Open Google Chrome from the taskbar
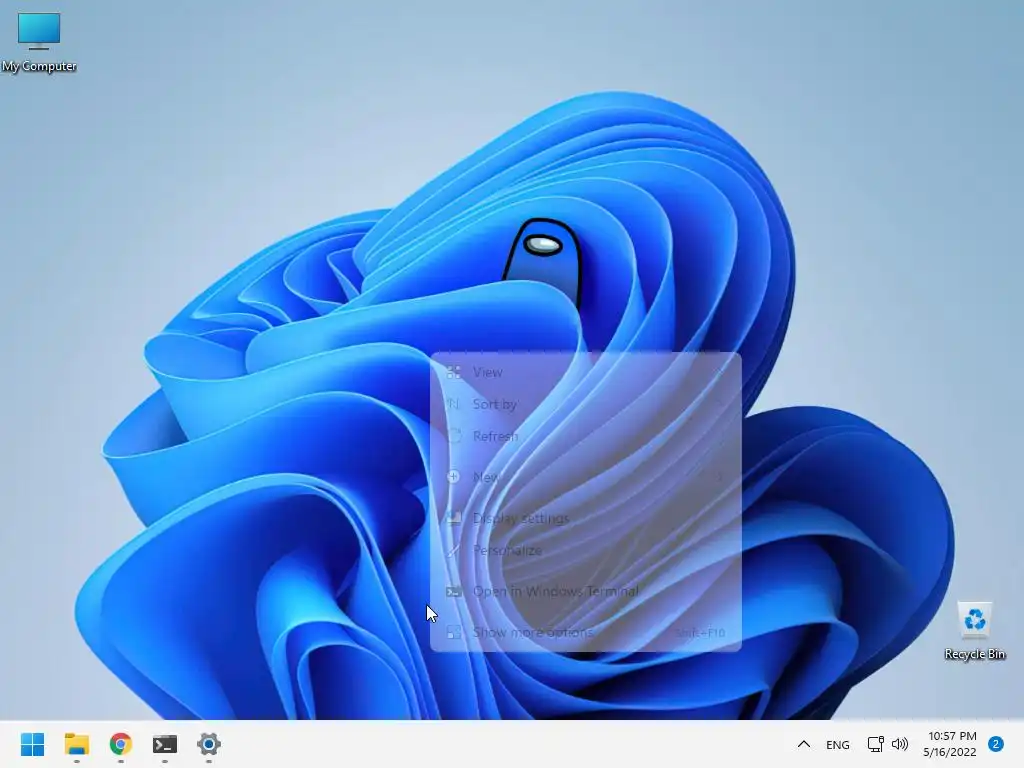 tap(121, 744)
